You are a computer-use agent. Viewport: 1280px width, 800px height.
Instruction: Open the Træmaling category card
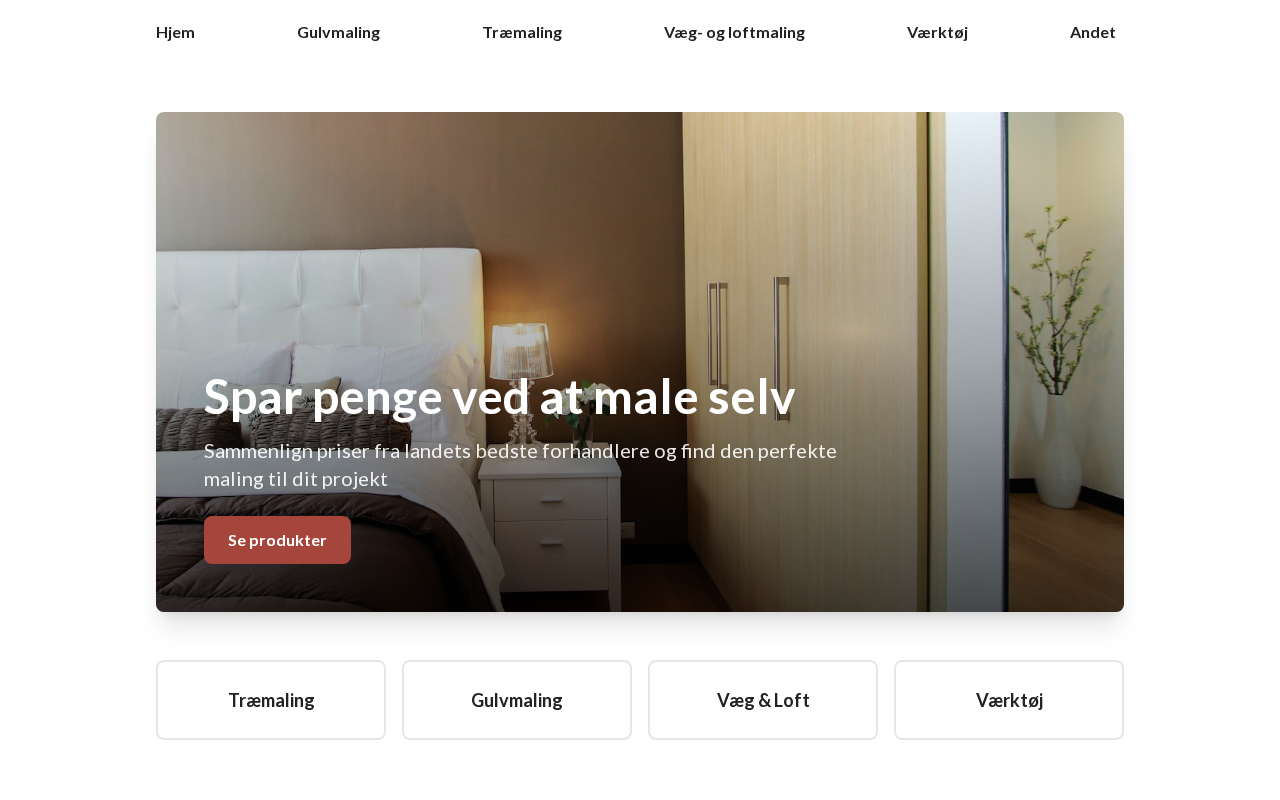click(271, 700)
